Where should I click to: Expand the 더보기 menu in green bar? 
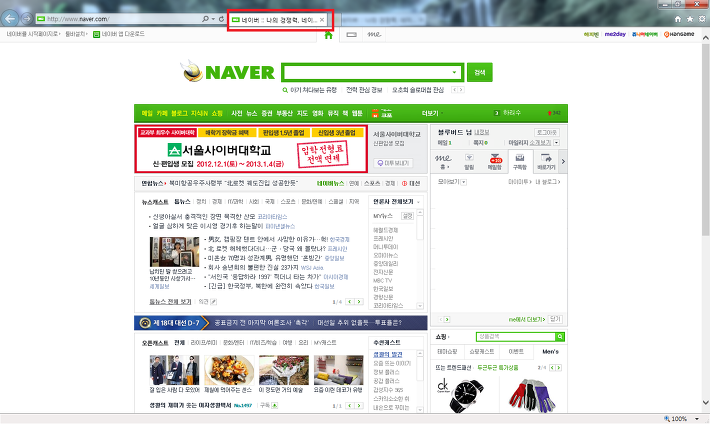tap(432, 113)
